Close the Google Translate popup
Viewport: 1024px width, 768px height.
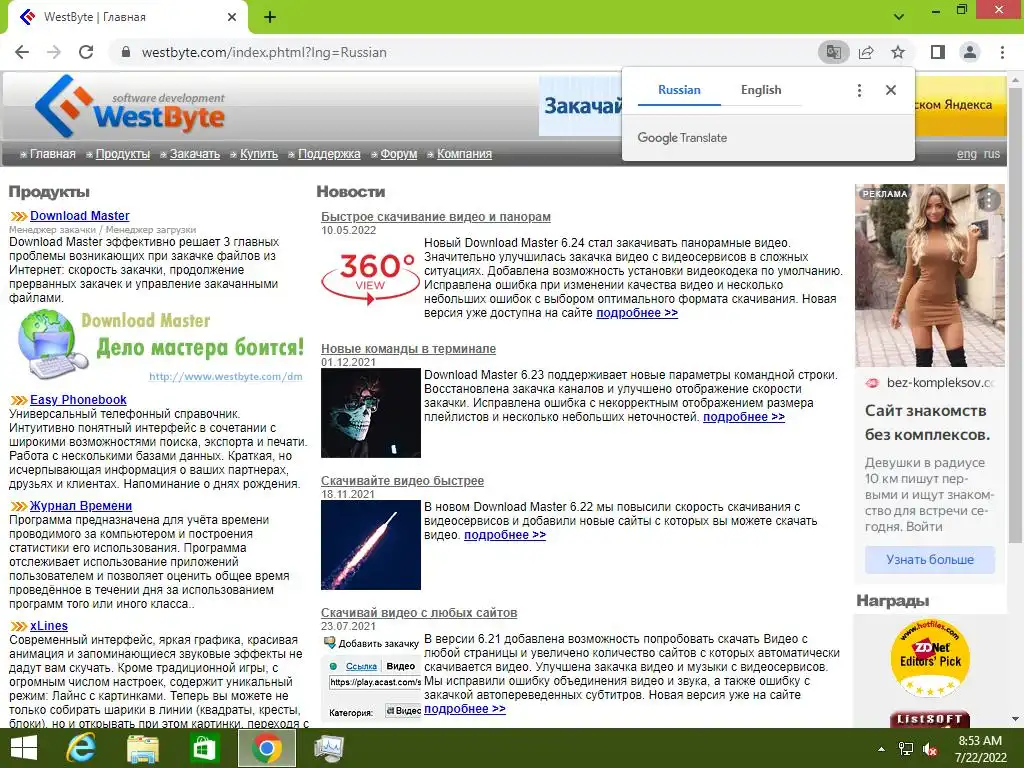[891, 90]
